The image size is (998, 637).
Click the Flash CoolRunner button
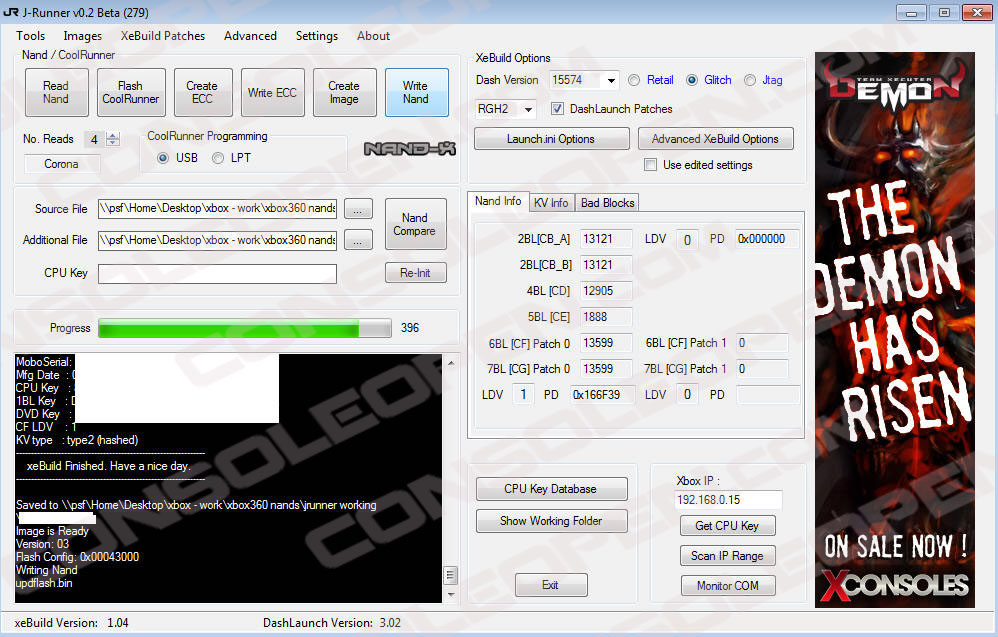tap(130, 92)
